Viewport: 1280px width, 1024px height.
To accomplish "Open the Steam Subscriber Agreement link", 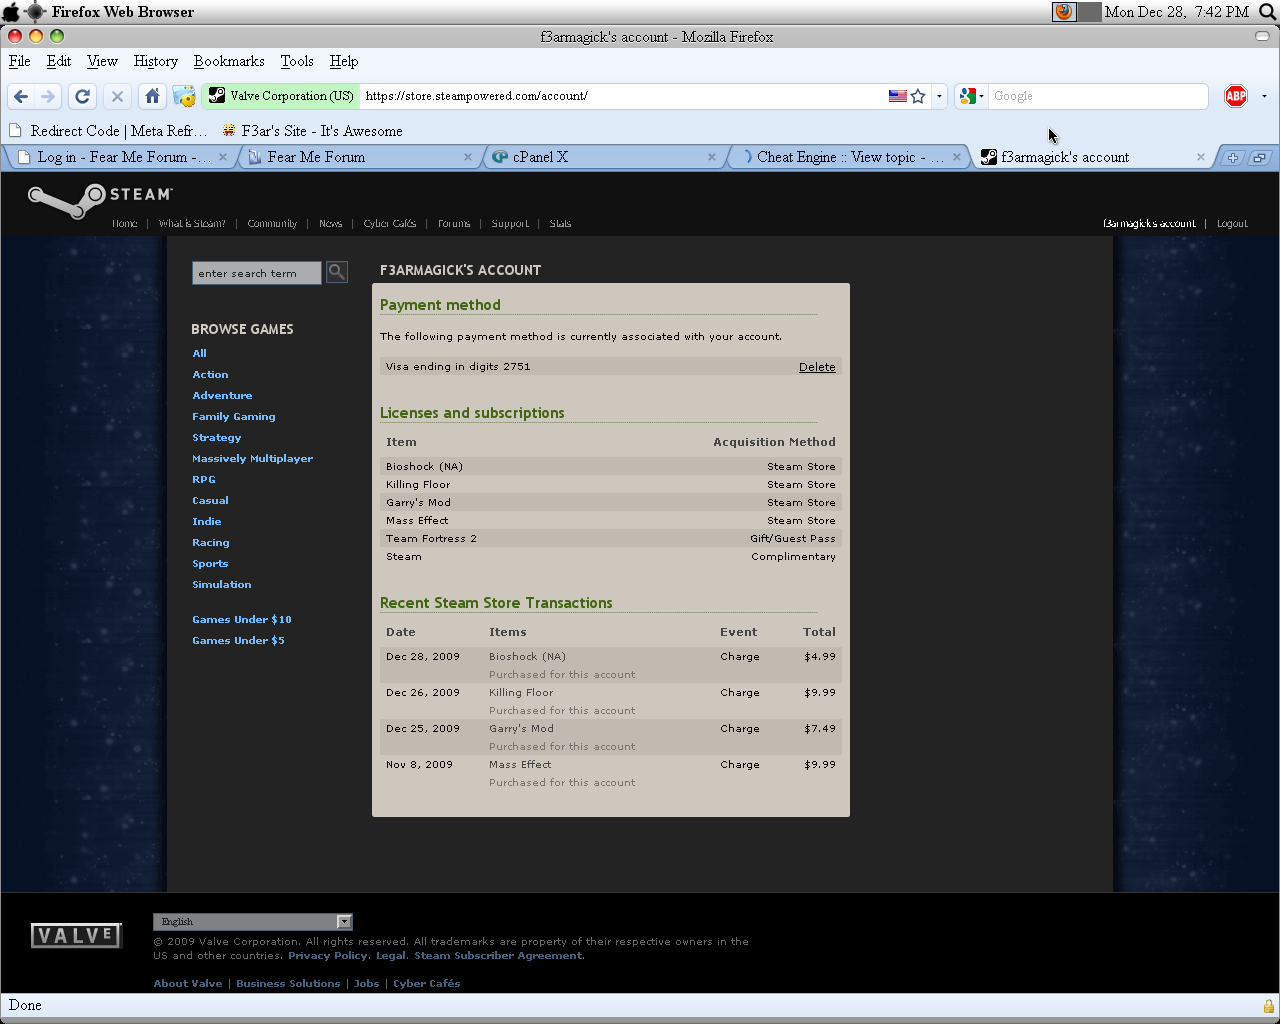I will tap(498, 956).
